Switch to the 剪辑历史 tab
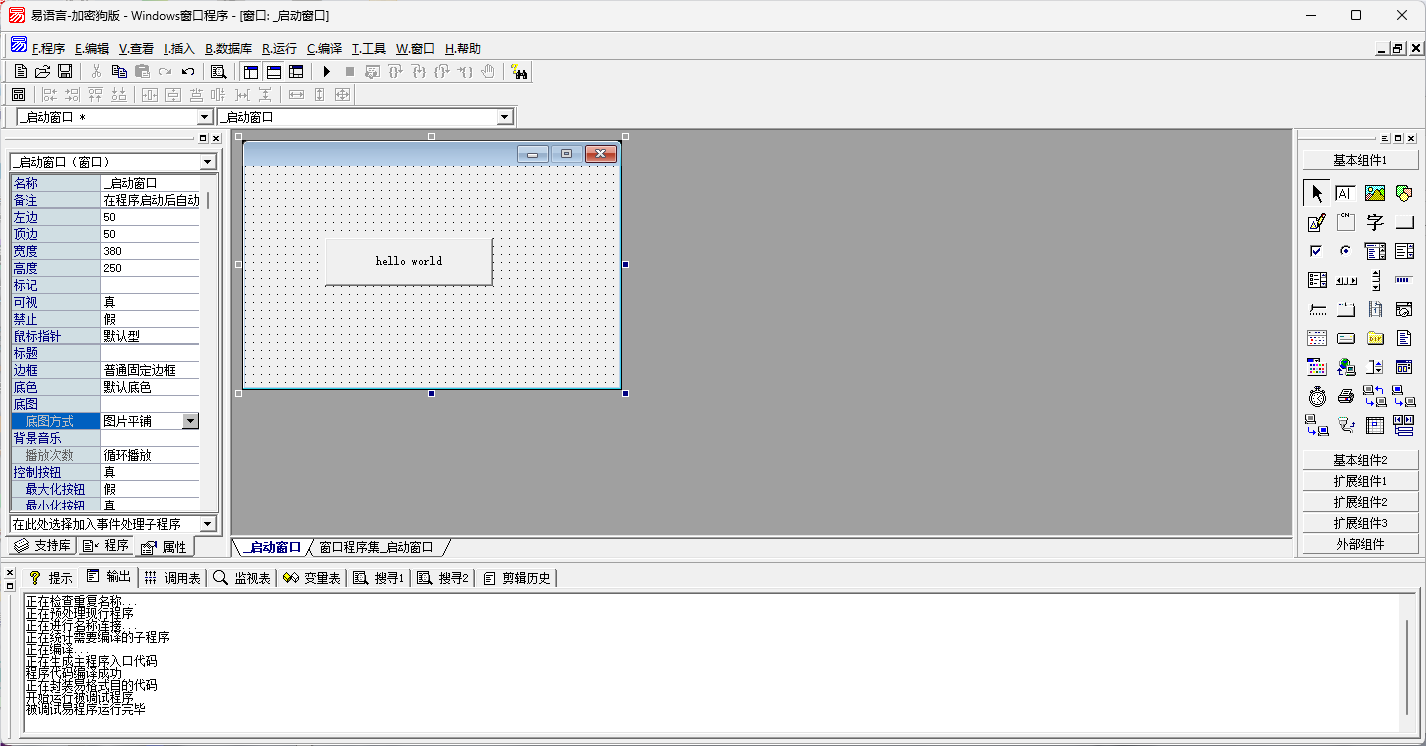This screenshot has height=746, width=1426. (x=516, y=577)
